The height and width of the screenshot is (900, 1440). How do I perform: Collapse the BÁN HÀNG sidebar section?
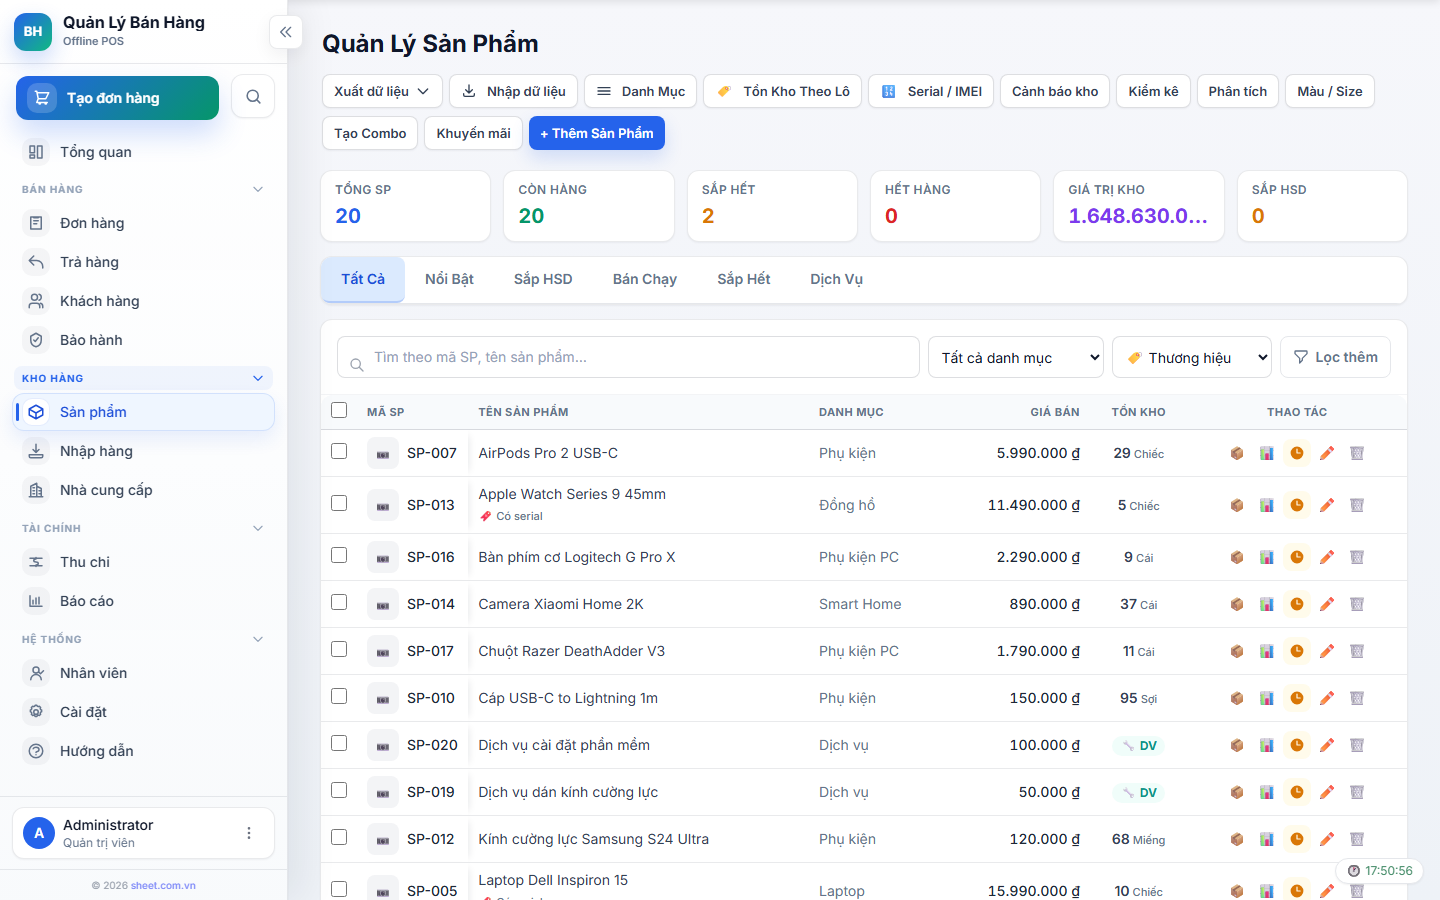click(x=144, y=189)
